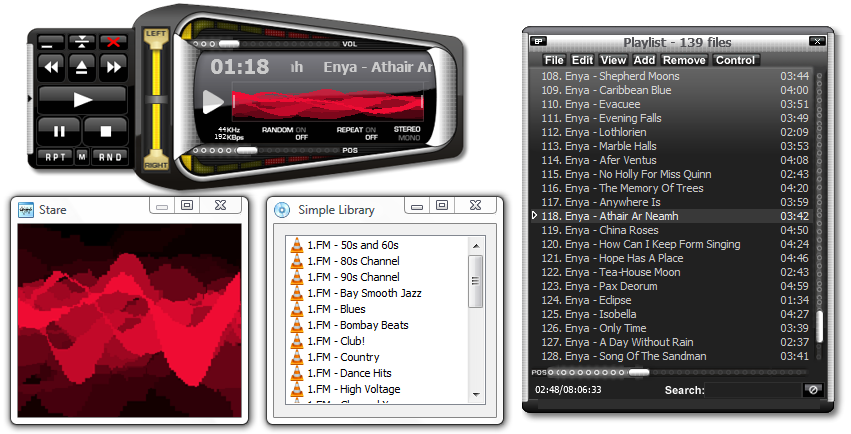851x434 pixels.
Task: Maximize the Stare visualization window
Action: 187,205
